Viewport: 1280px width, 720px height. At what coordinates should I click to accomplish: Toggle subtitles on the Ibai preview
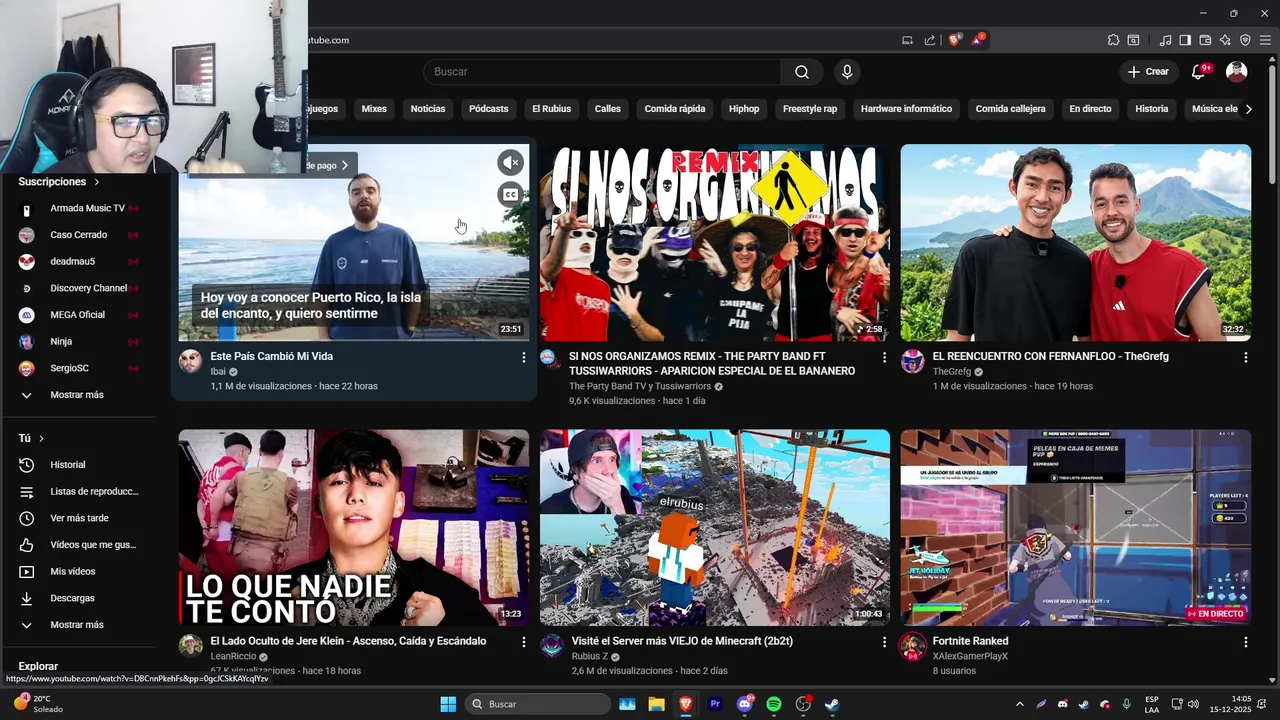click(511, 195)
